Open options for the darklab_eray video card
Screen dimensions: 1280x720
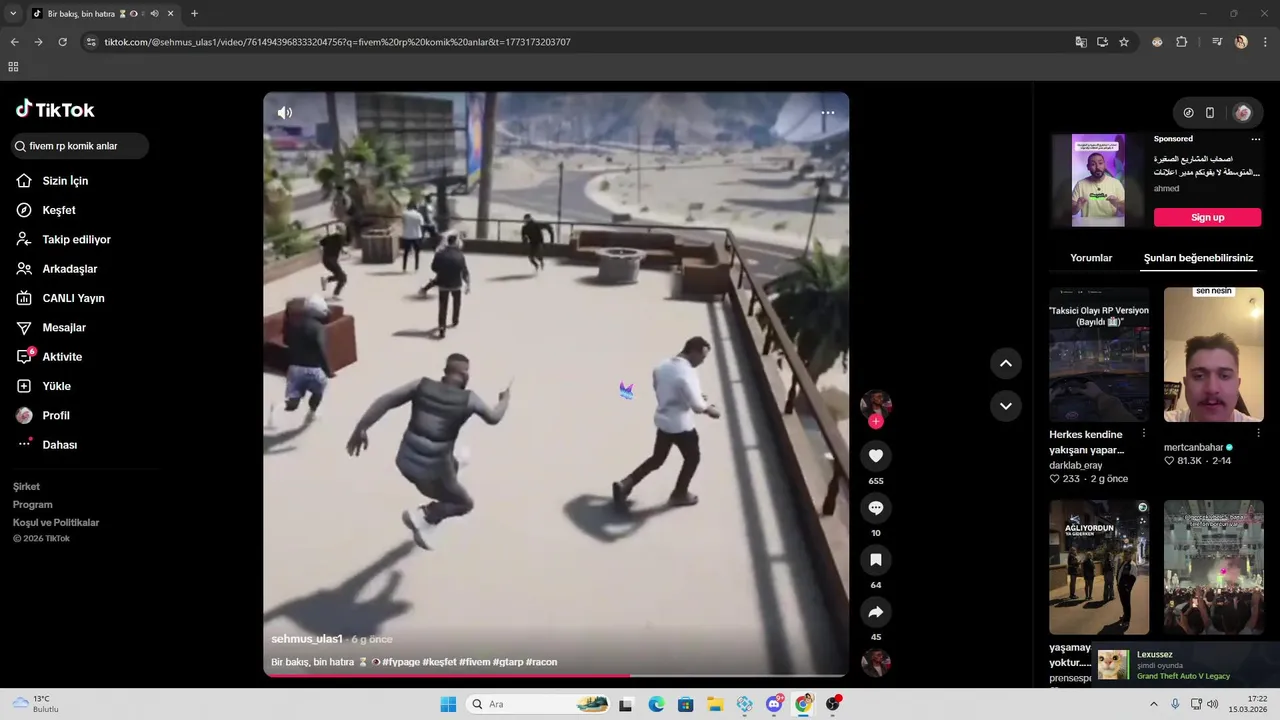(x=1144, y=434)
